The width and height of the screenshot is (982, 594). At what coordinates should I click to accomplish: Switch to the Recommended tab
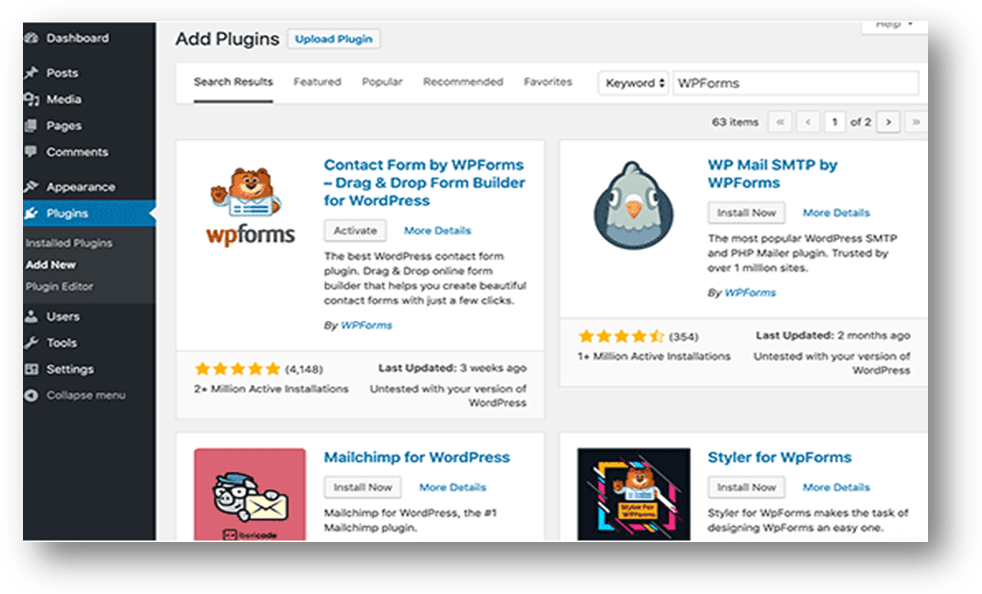tap(463, 81)
